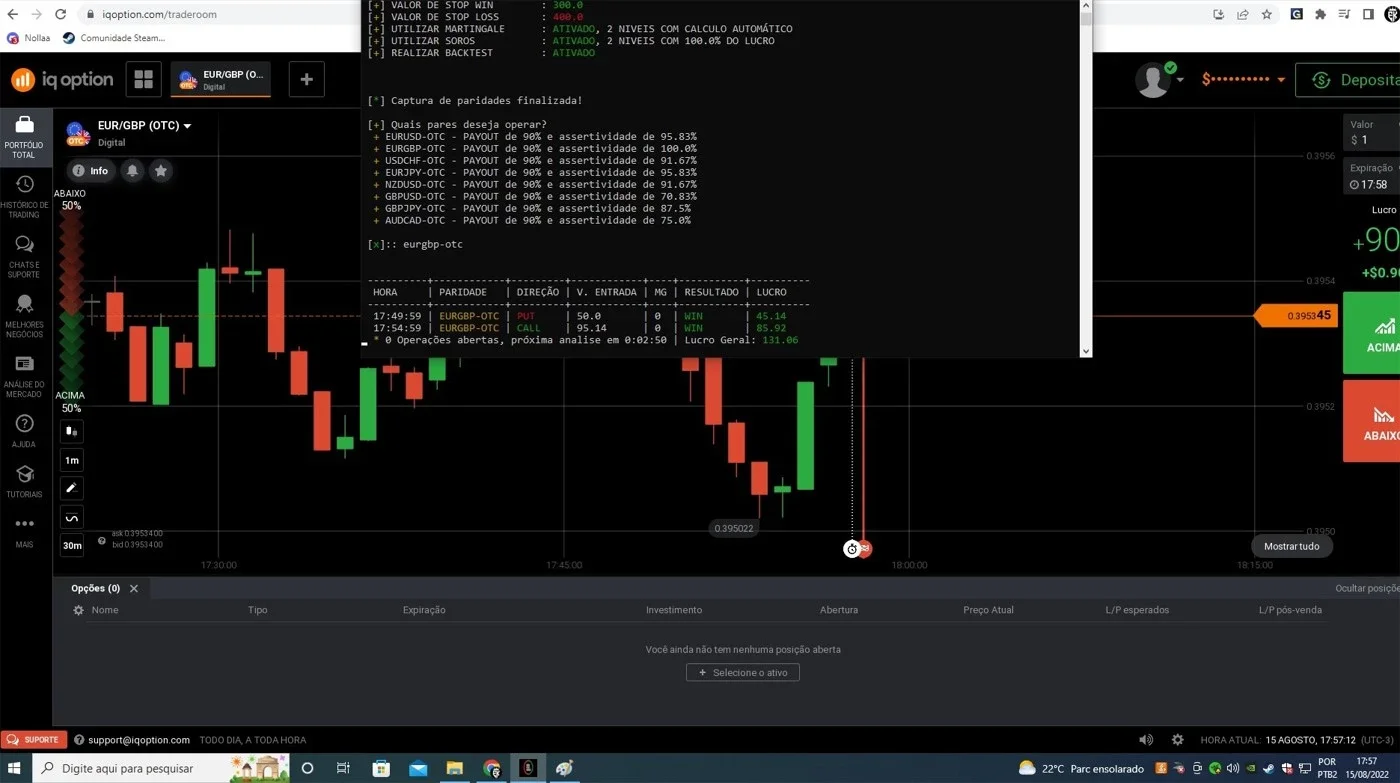Viewport: 1400px width, 783px height.
Task: Open Tutoriais in the sidebar
Action: [x=24, y=481]
